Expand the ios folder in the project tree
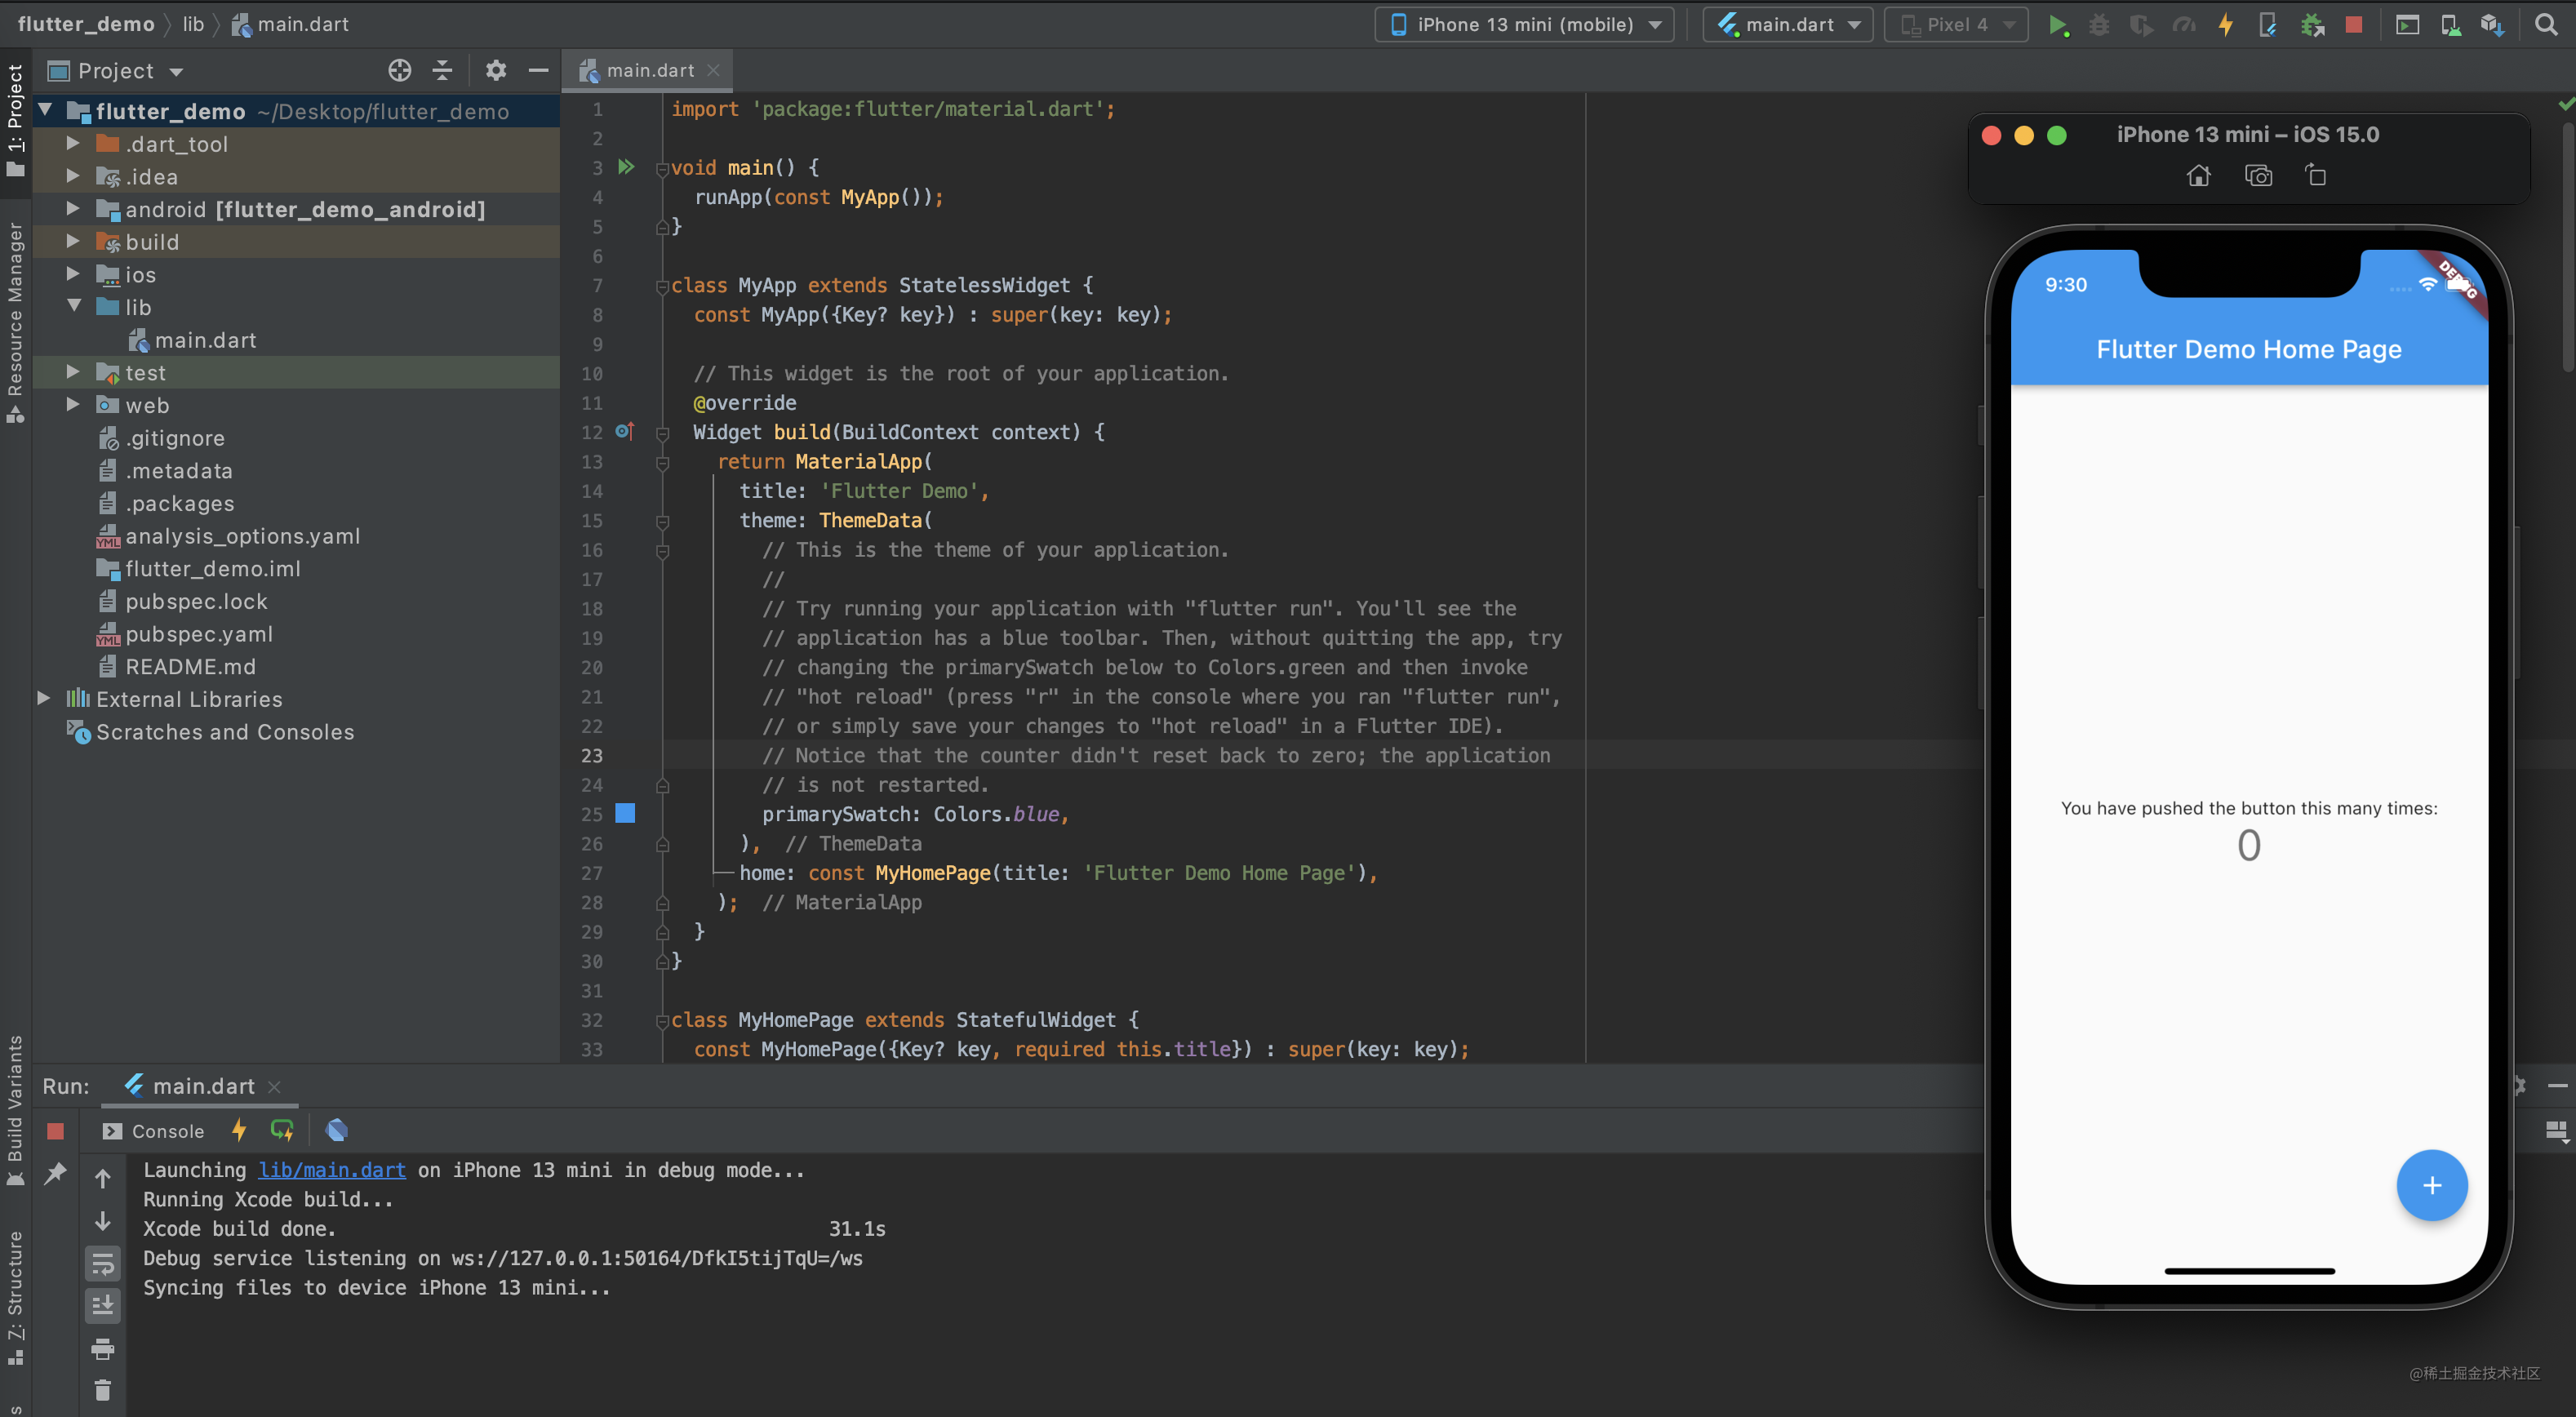 [x=71, y=274]
